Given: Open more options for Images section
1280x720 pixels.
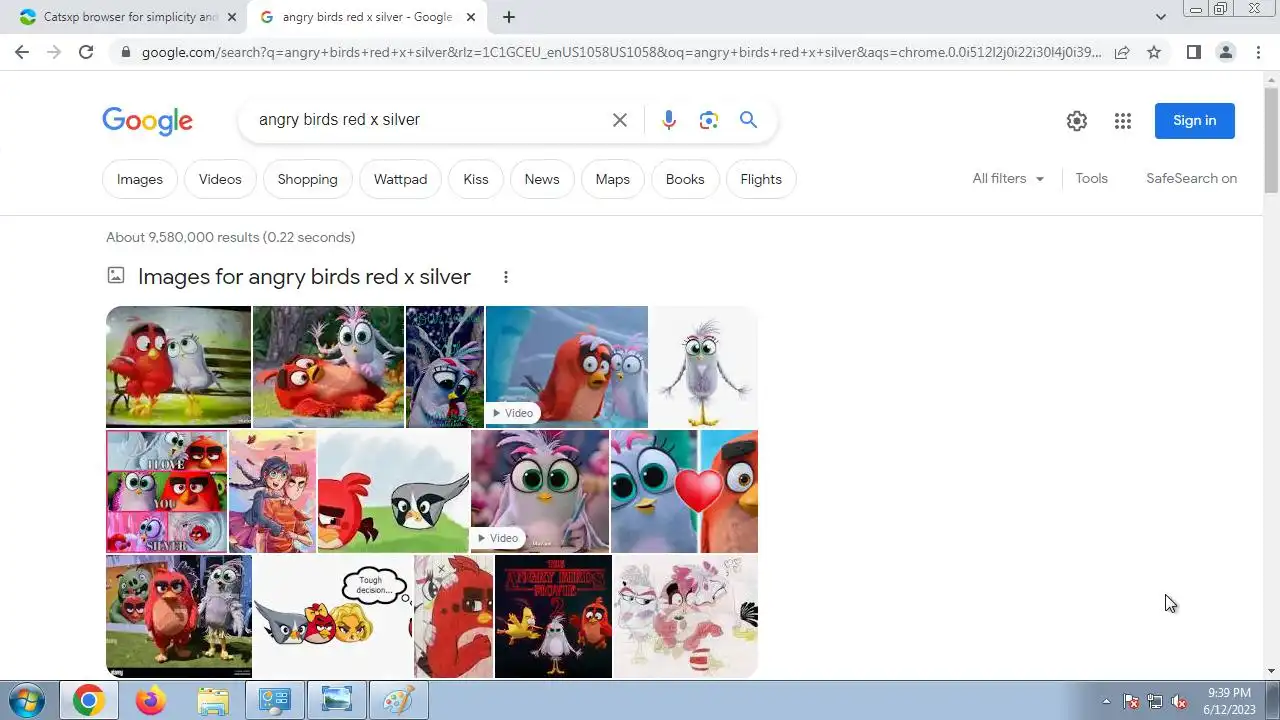Looking at the screenshot, I should [506, 277].
